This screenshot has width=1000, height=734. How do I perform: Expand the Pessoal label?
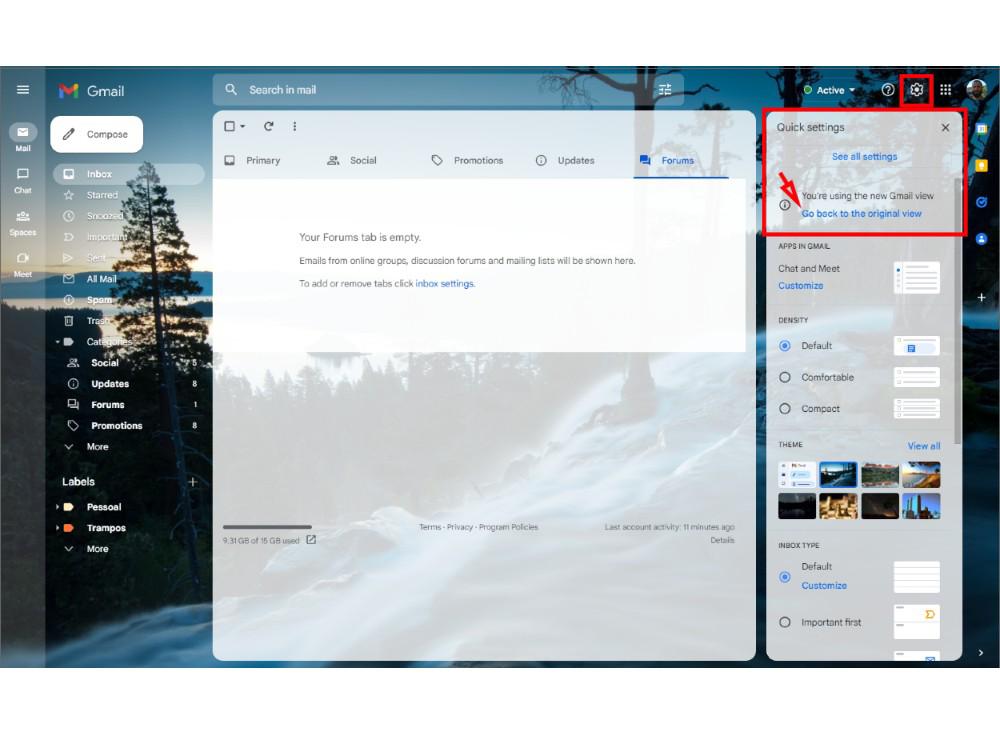pyautogui.click(x=57, y=507)
